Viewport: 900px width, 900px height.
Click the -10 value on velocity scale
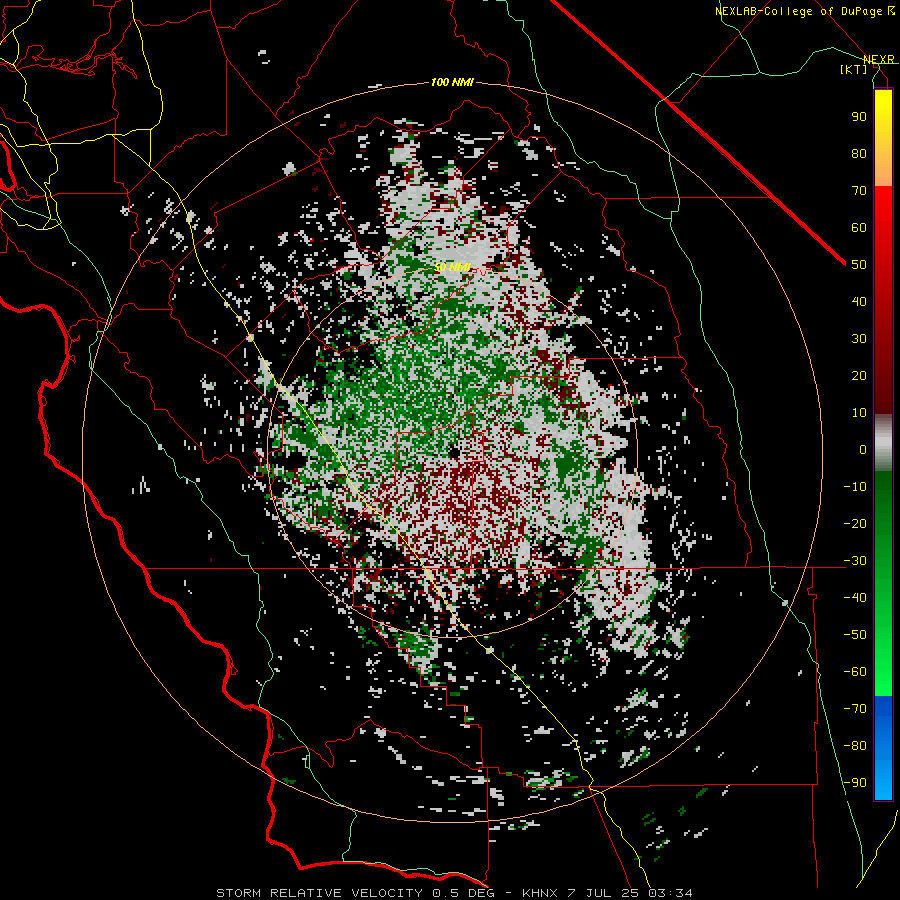click(855, 487)
